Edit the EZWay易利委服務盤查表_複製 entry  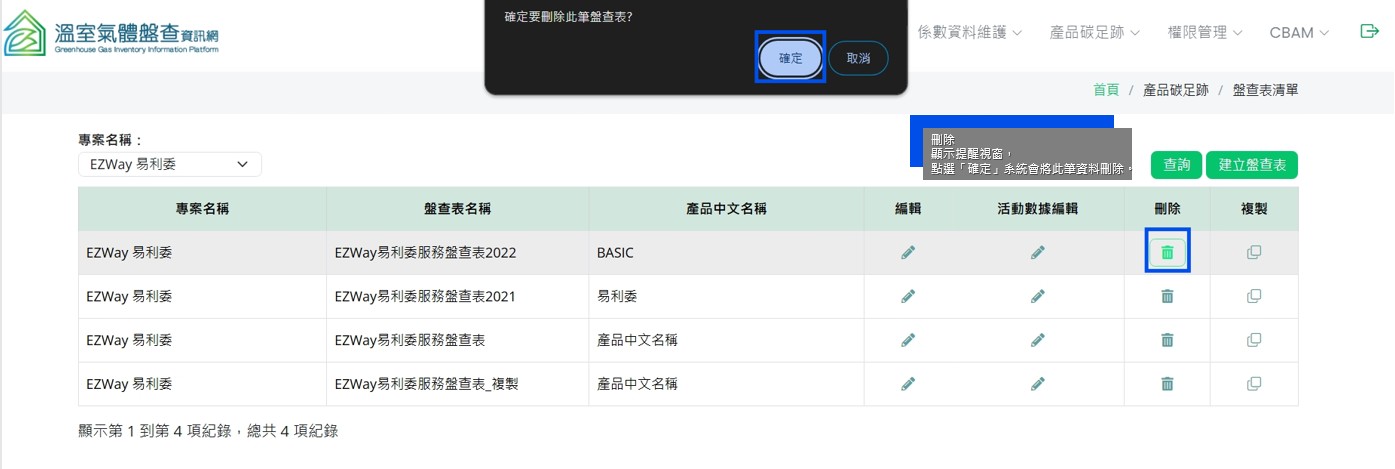907,384
